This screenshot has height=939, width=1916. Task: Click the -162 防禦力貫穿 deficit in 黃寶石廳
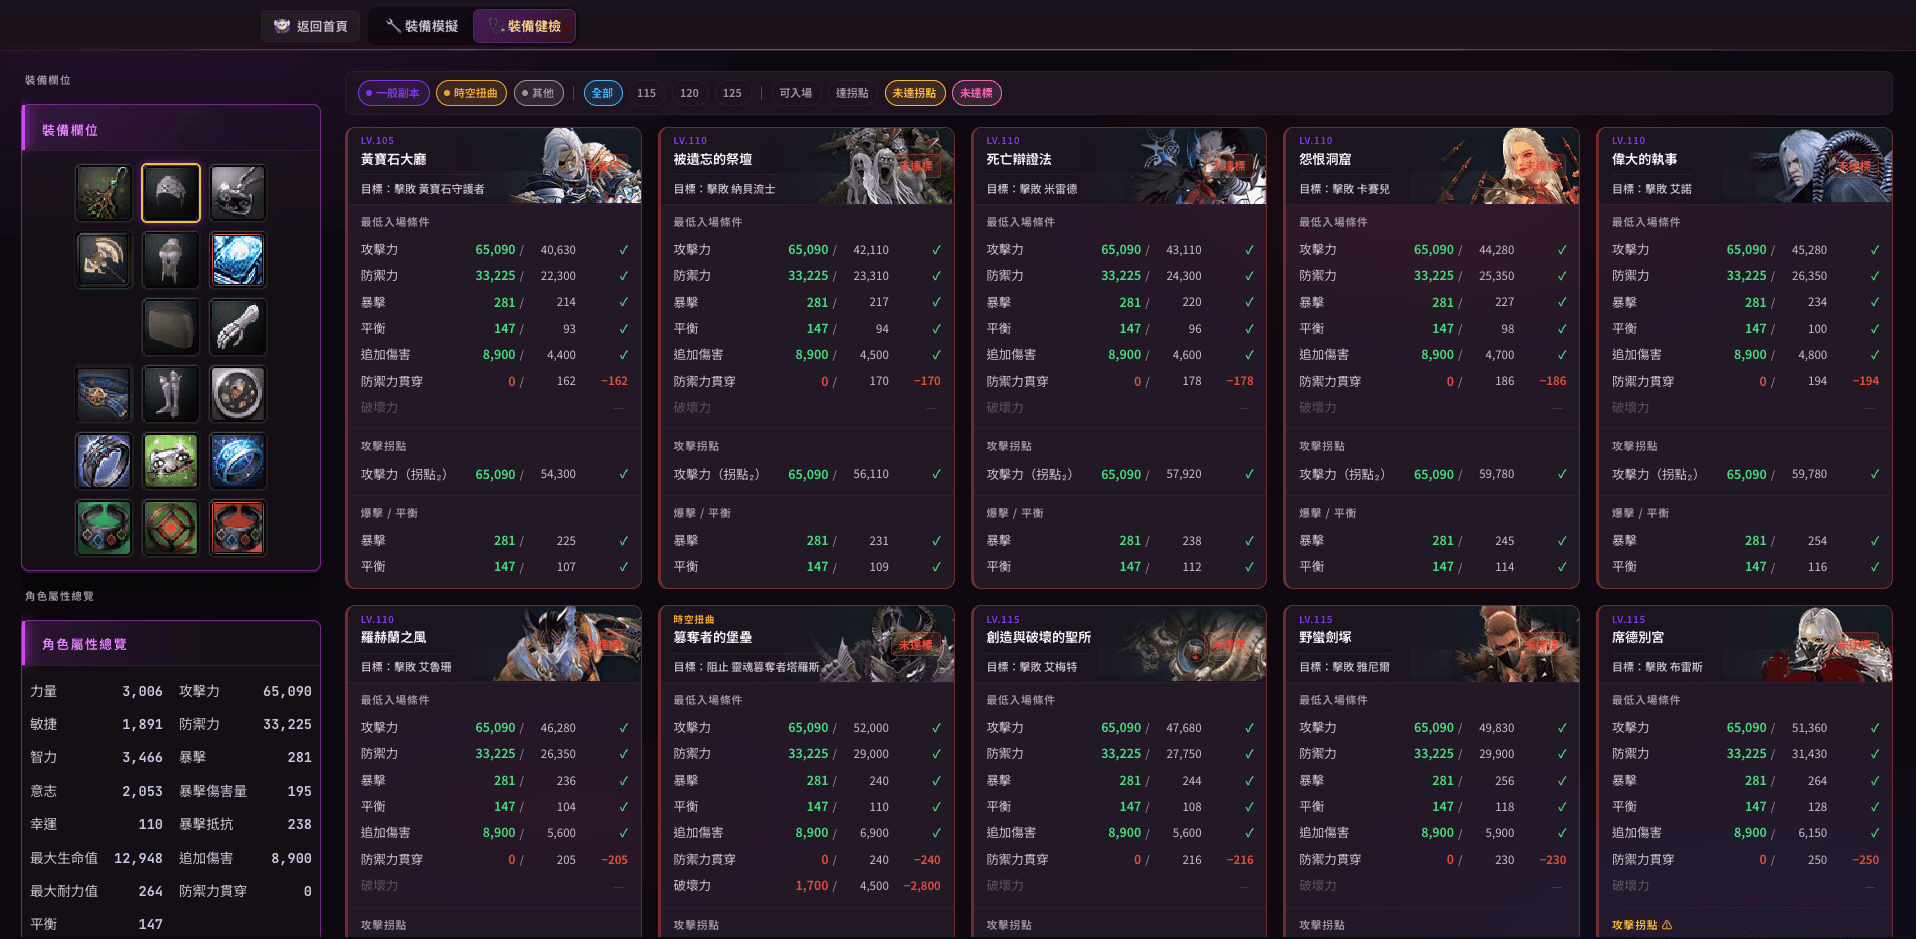(614, 381)
